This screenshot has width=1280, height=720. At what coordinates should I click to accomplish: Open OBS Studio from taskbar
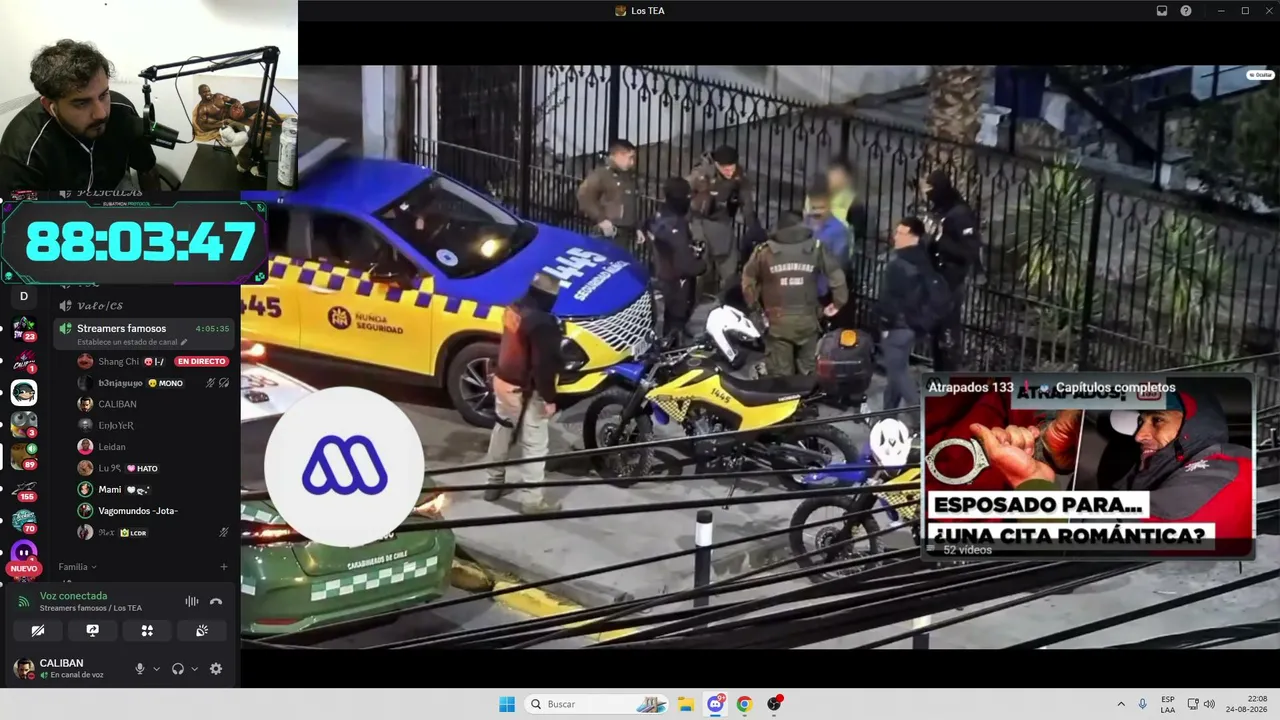click(773, 704)
